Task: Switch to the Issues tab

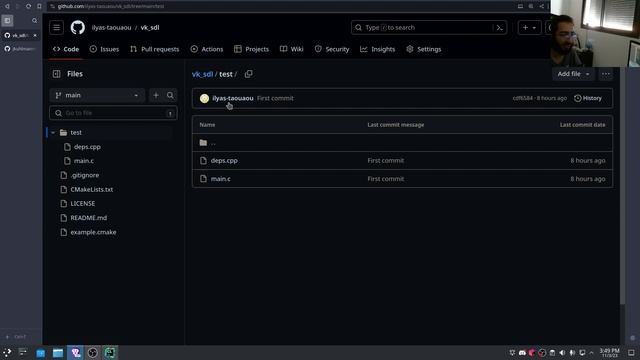Action: click(x=104, y=49)
